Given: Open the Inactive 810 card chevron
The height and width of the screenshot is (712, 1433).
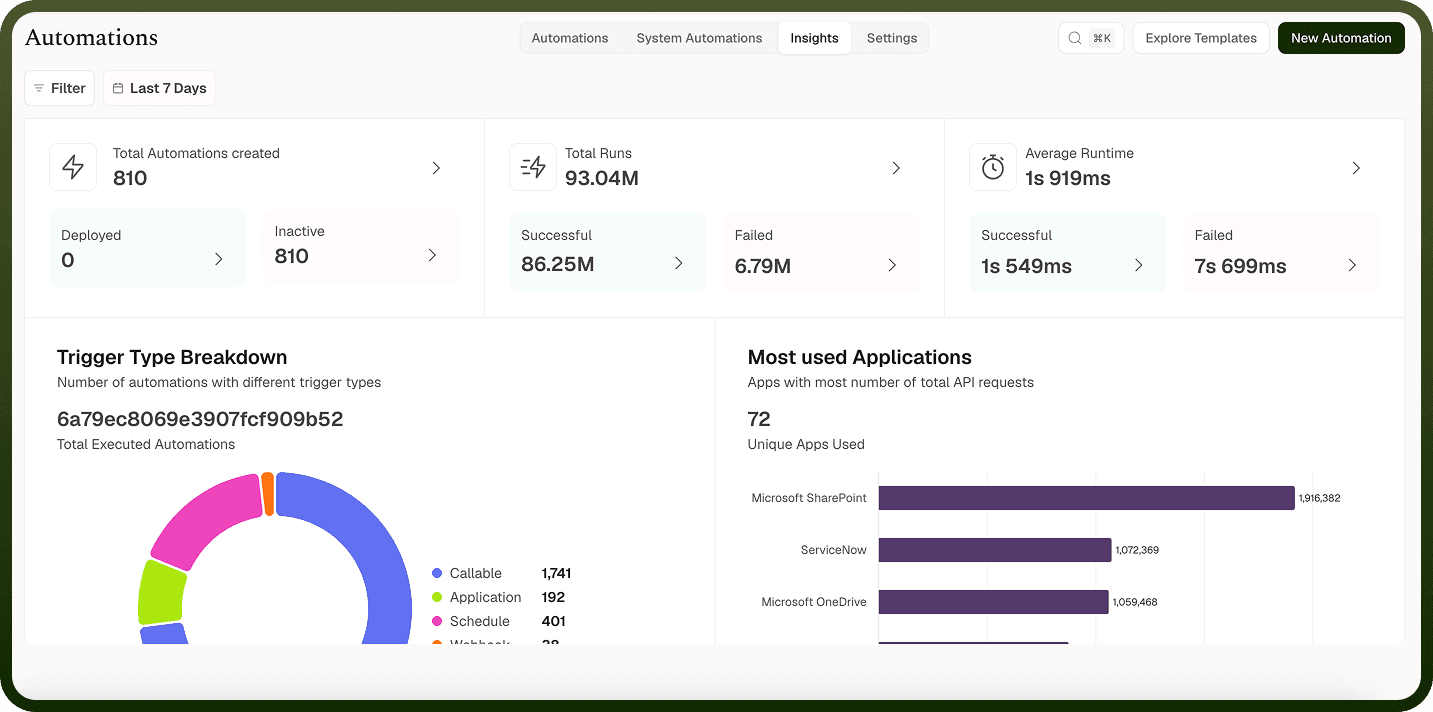Looking at the screenshot, I should point(432,255).
